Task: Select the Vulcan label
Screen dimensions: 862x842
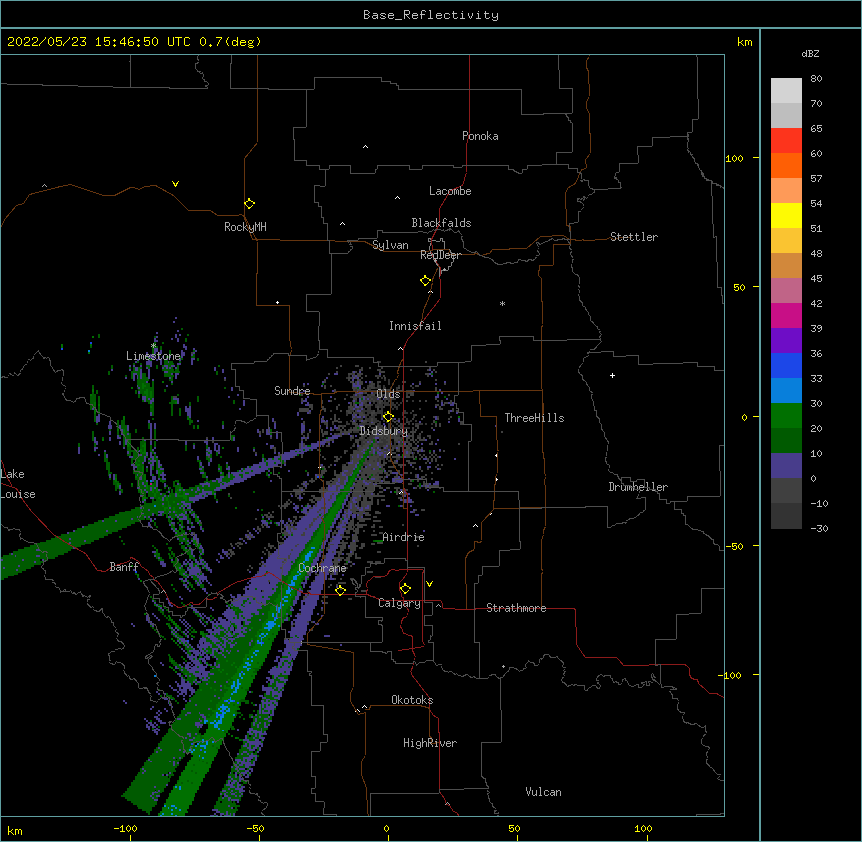Action: coord(543,792)
